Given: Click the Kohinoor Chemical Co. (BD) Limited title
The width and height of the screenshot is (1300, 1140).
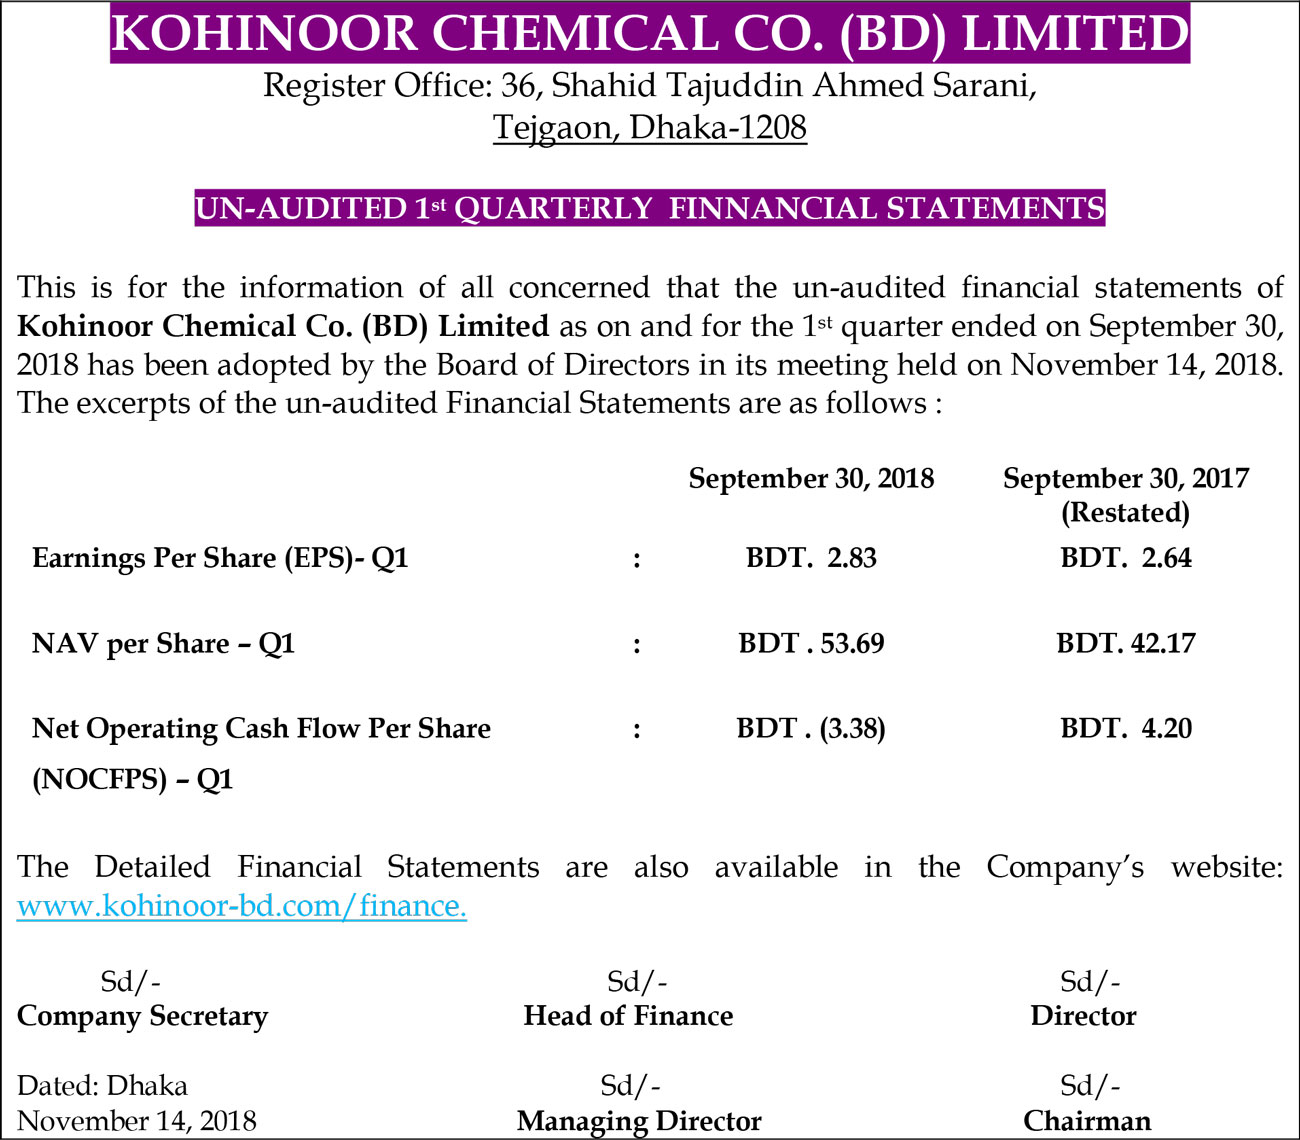Looking at the screenshot, I should point(650,34).
